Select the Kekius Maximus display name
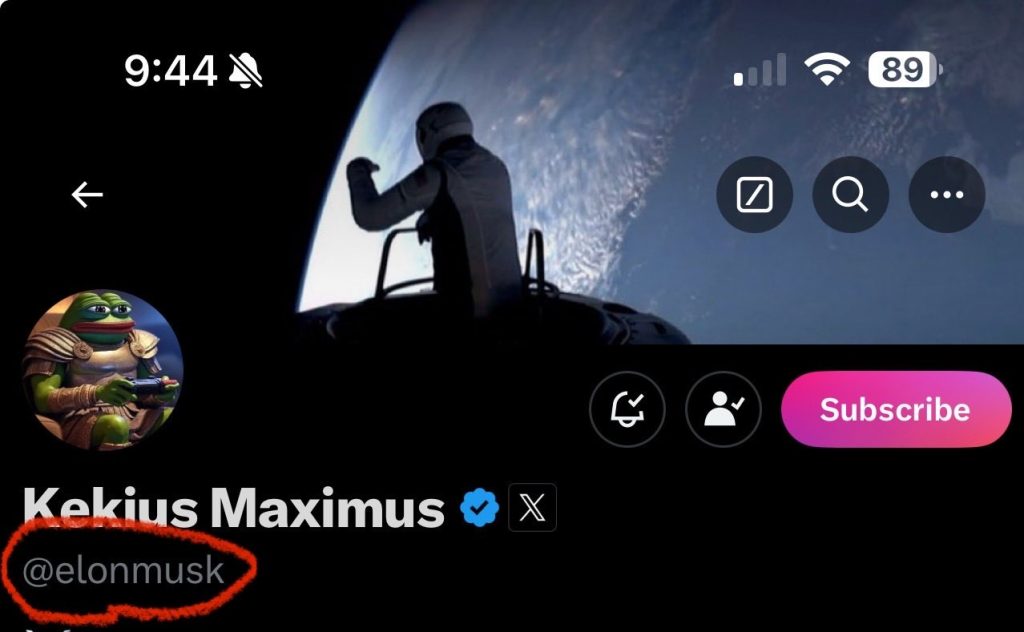The height and width of the screenshot is (632, 1024). pyautogui.click(x=233, y=507)
